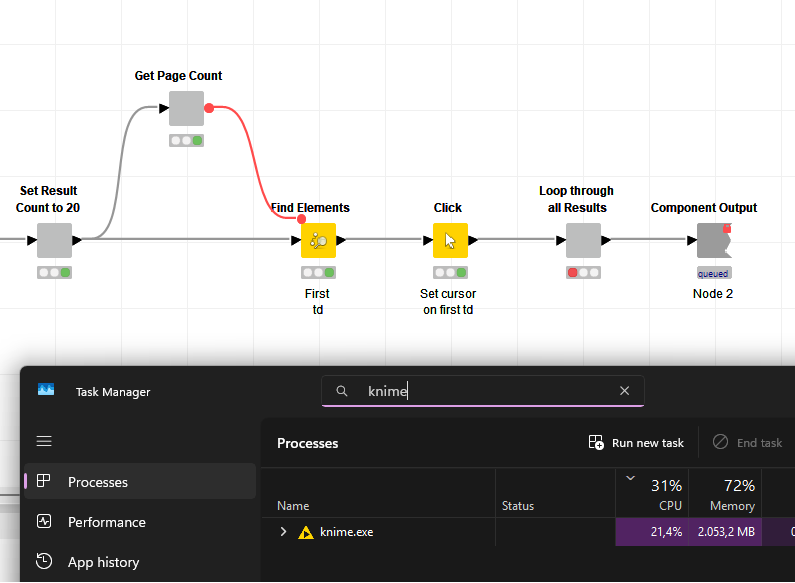This screenshot has height=583, width=795.
Task: Select the Set Result Count to 20 node
Action: [54, 240]
